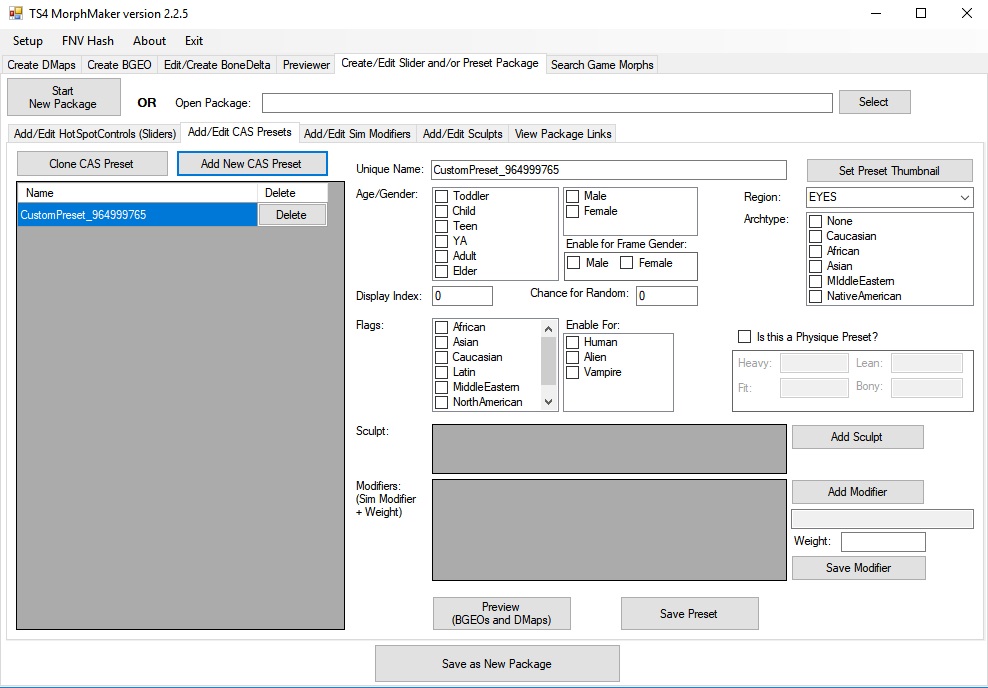Select the Caucasian archetype checkbox

(x=816, y=236)
